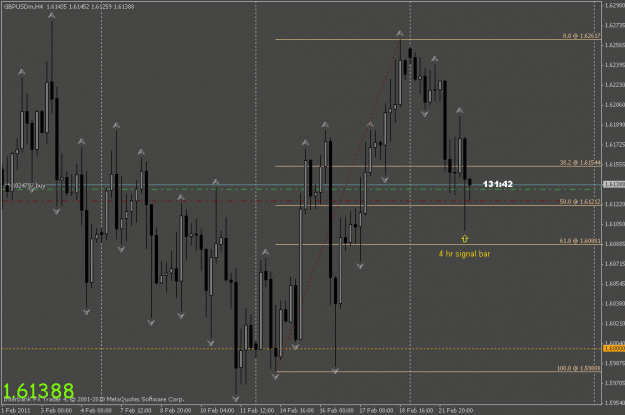Click the 1.60380 price axis label

(615, 303)
